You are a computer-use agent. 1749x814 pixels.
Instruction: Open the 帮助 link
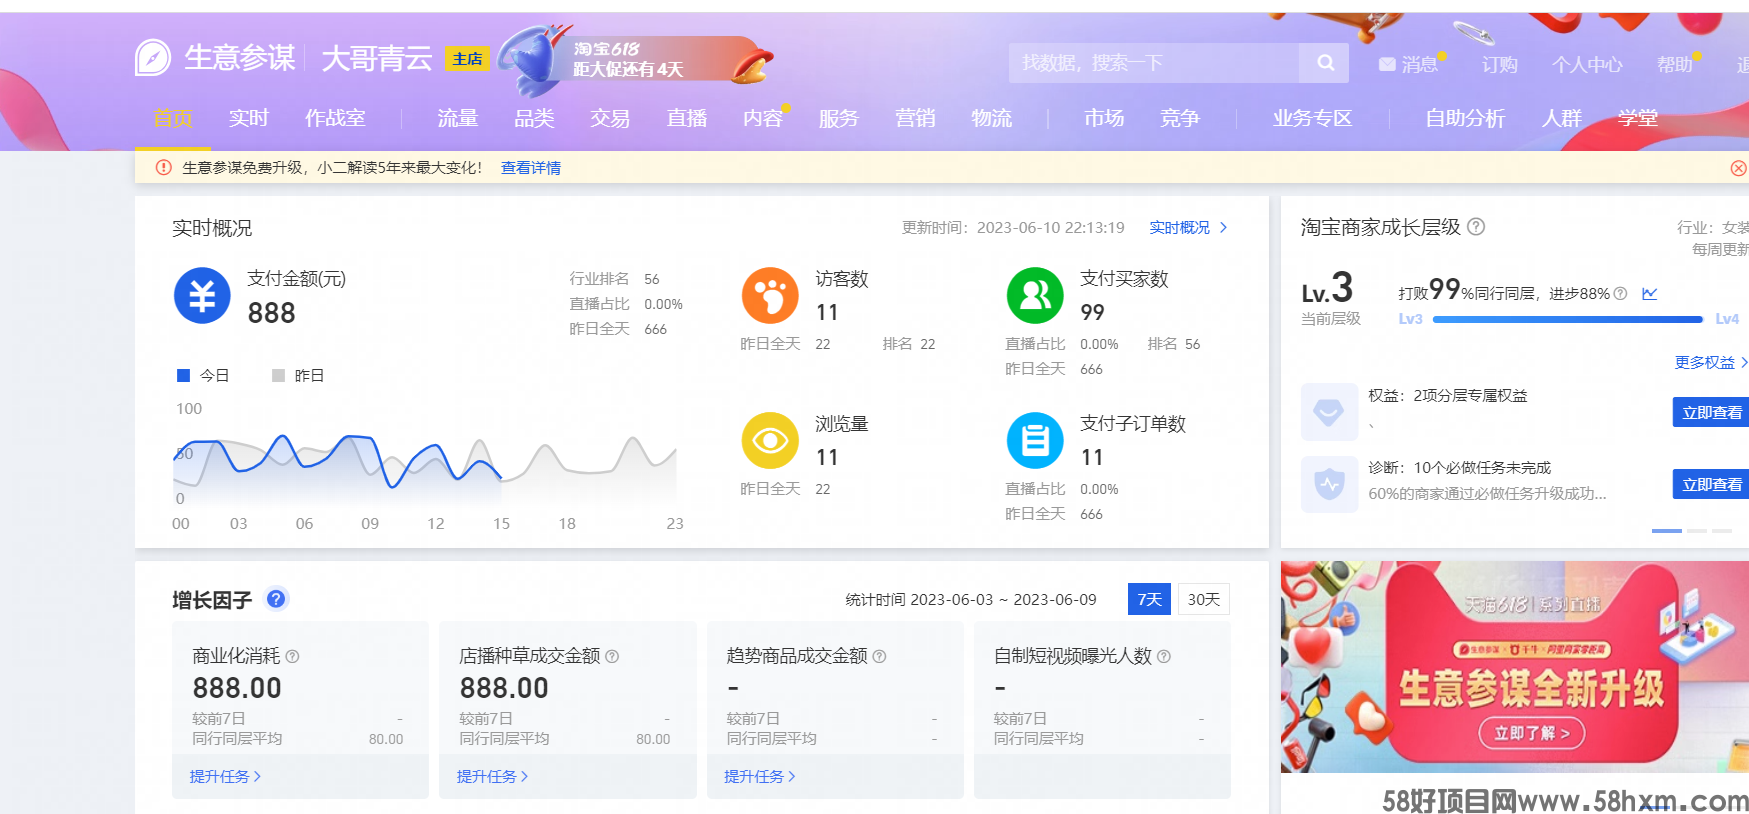point(1675,64)
